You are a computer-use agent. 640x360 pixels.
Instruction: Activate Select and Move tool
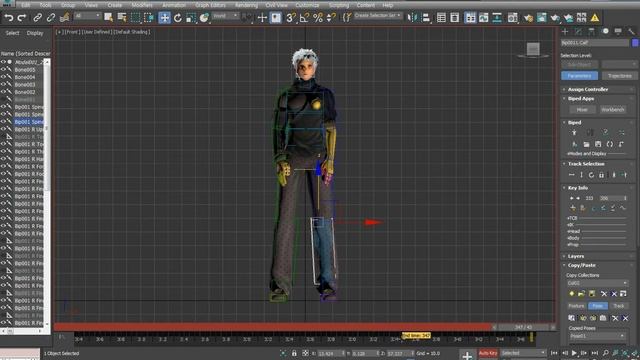click(164, 18)
